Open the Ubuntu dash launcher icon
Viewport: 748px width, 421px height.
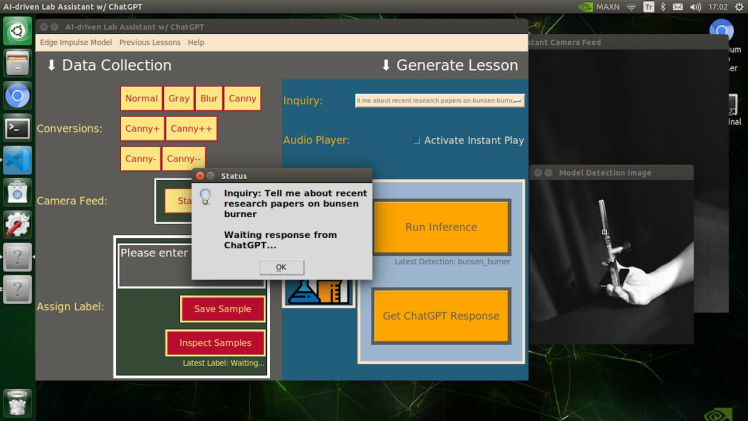(x=18, y=31)
